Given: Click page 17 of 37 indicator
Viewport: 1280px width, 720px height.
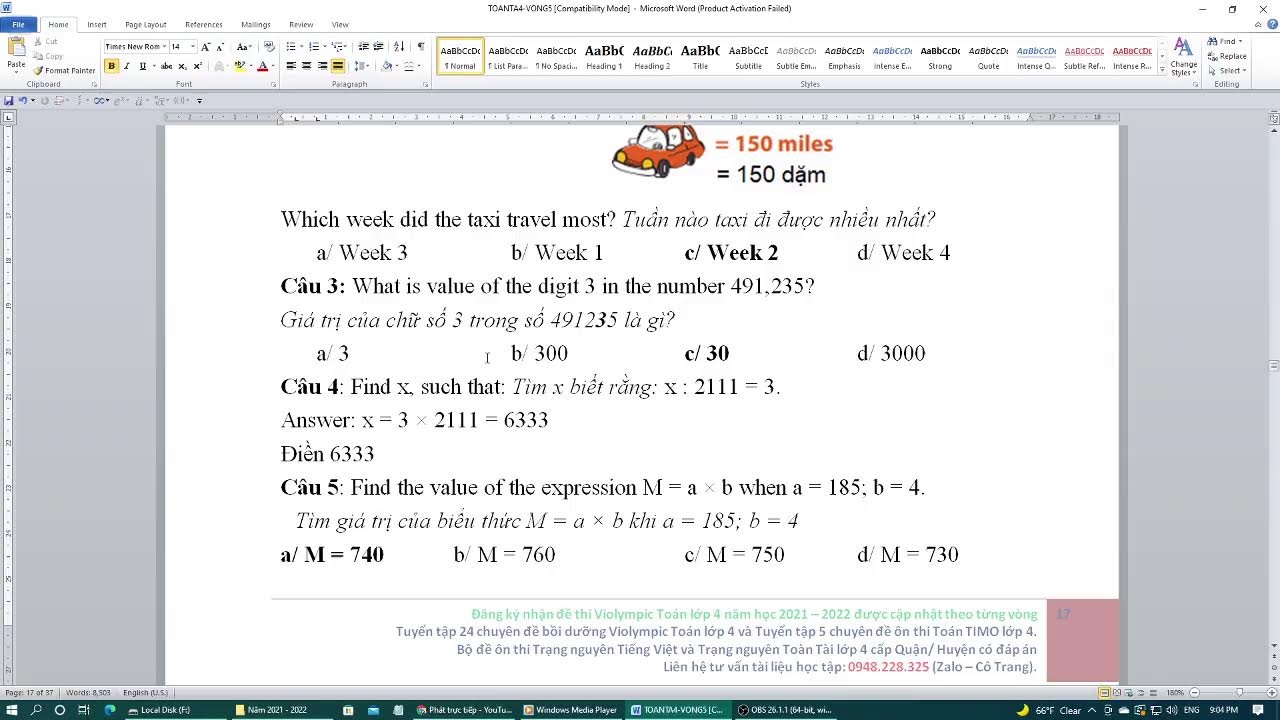Looking at the screenshot, I should click(x=29, y=692).
